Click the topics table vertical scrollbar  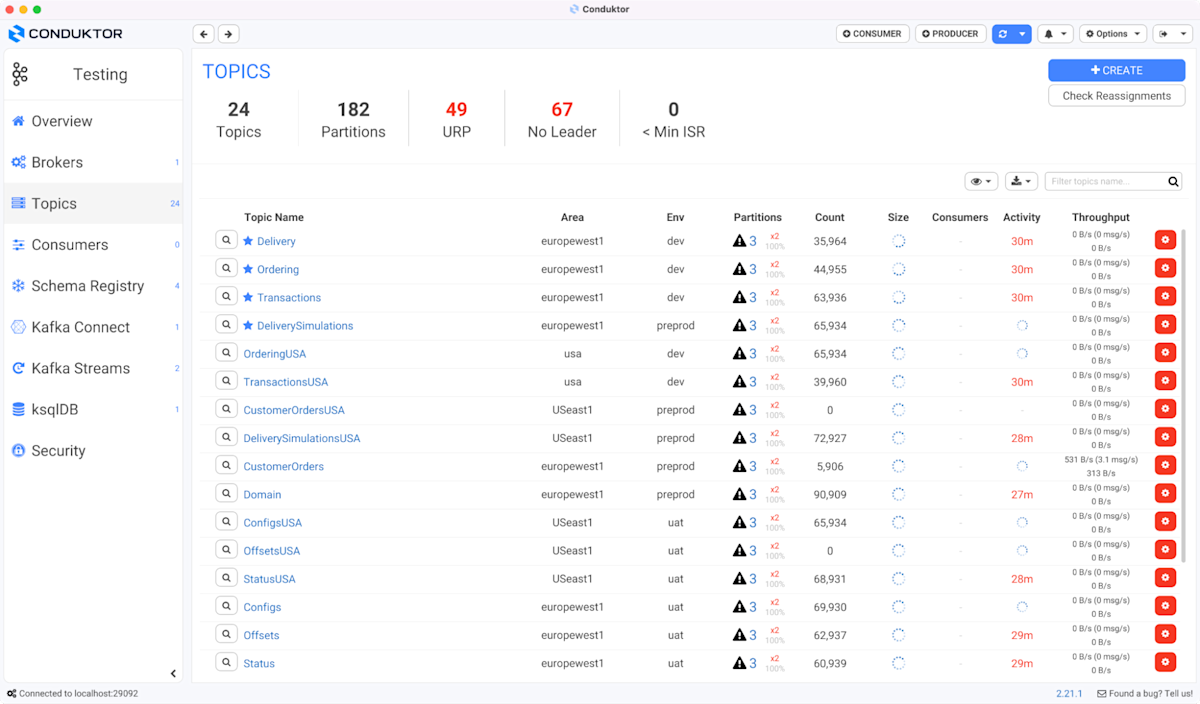point(1184,395)
